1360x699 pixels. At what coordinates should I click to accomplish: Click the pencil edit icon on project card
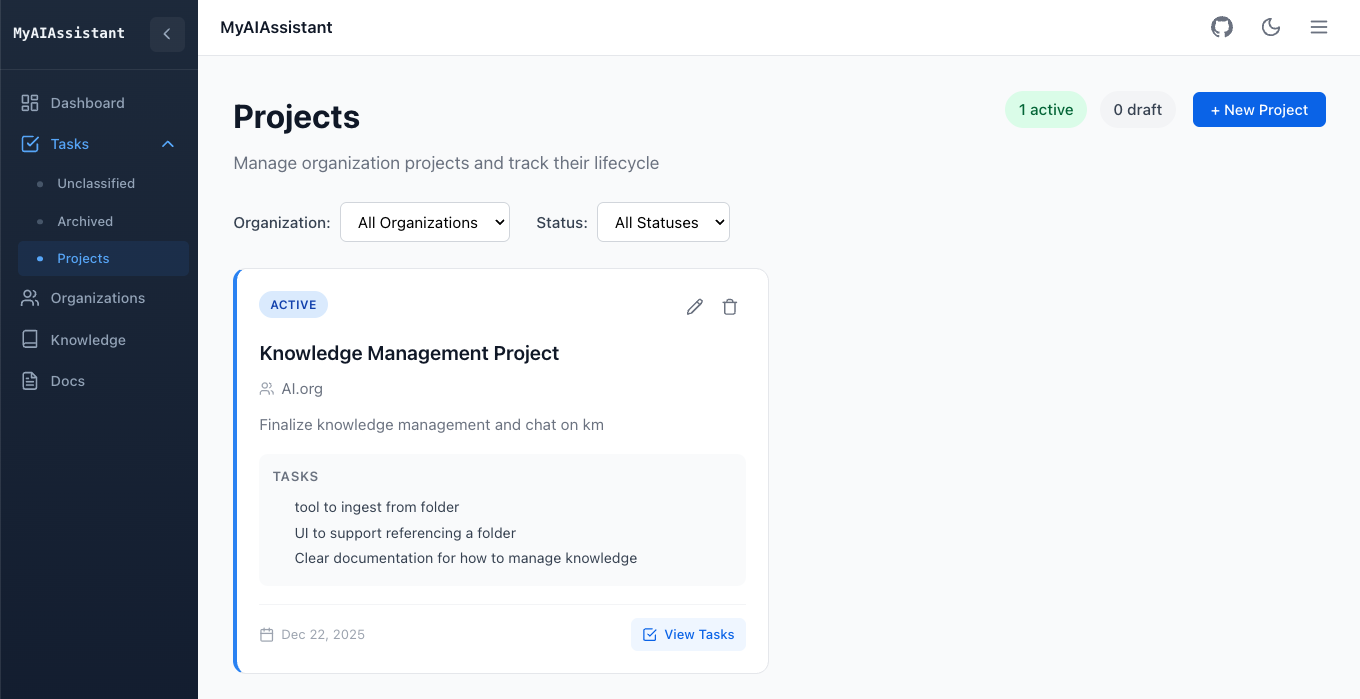695,307
